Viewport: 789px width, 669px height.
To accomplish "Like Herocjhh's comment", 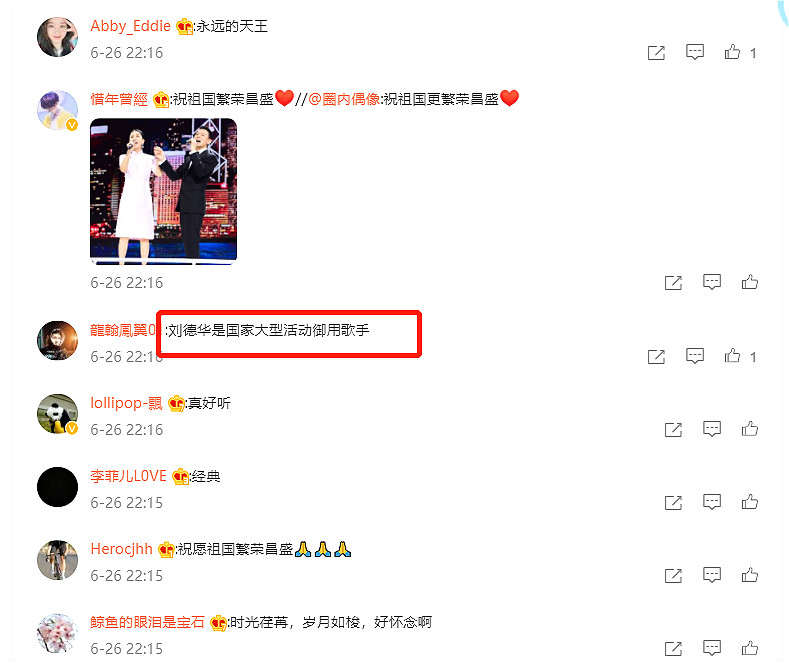I will [x=750, y=574].
